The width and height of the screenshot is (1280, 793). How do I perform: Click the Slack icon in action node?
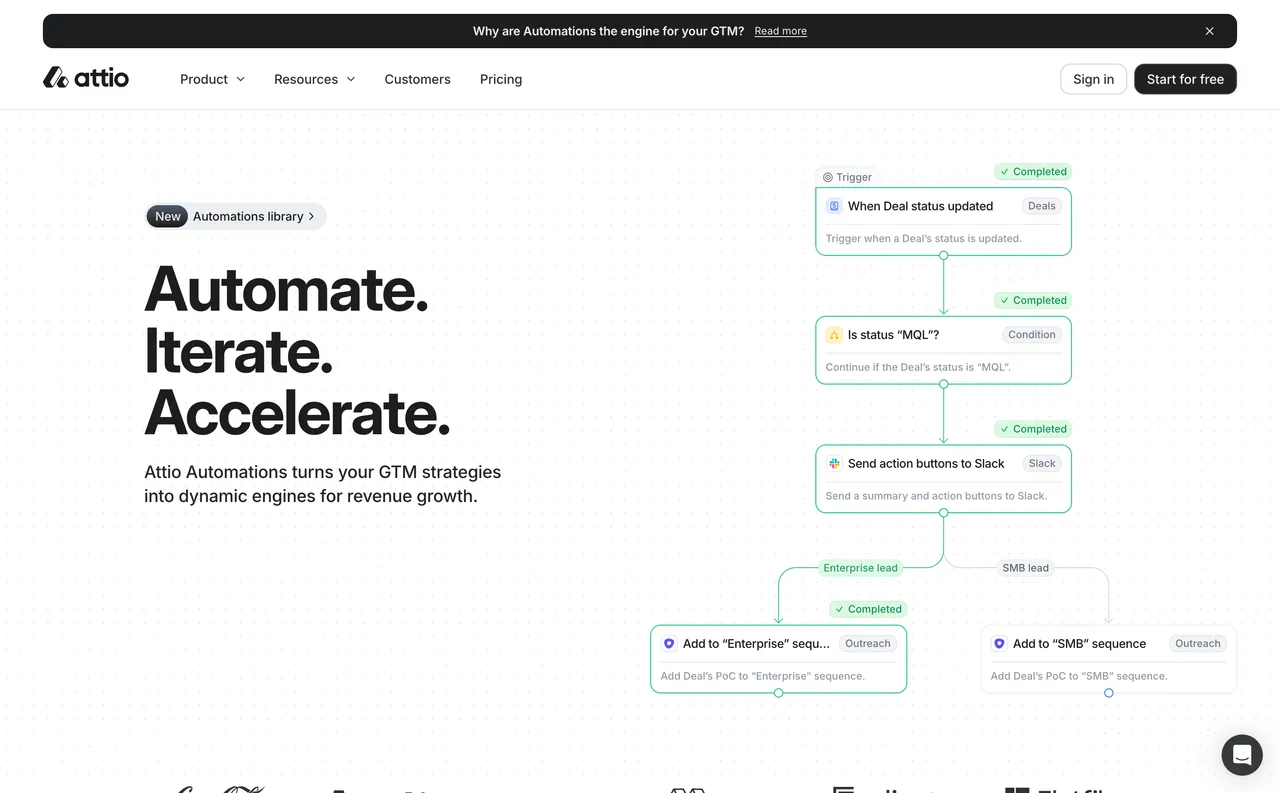click(833, 463)
